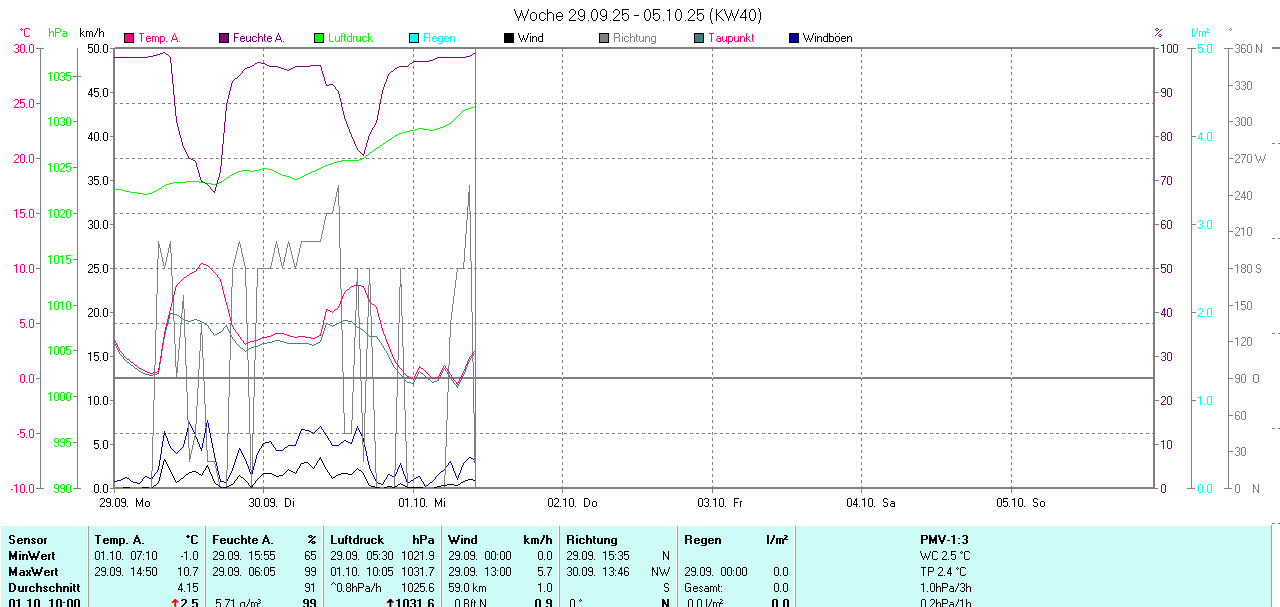
Task: Click the teal Taupunkt legend swatch
Action: click(x=699, y=38)
